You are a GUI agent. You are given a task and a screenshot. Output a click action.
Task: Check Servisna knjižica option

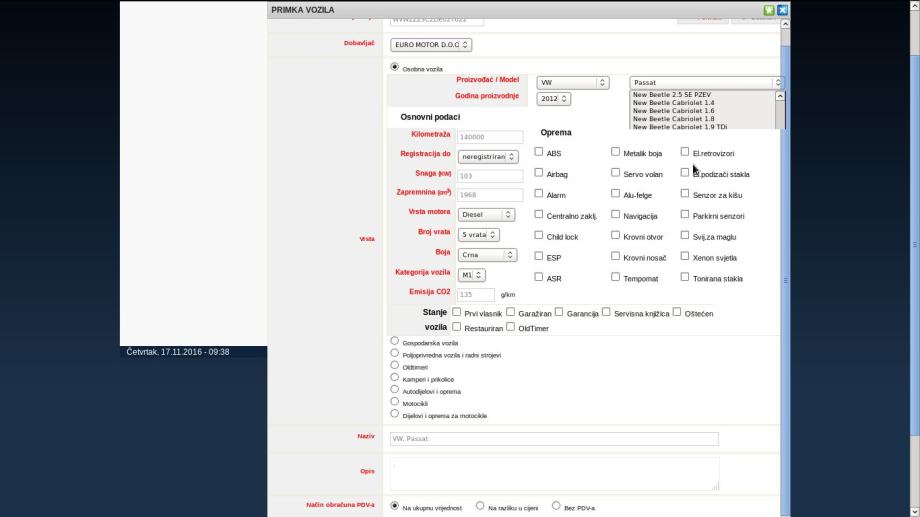click(x=606, y=312)
